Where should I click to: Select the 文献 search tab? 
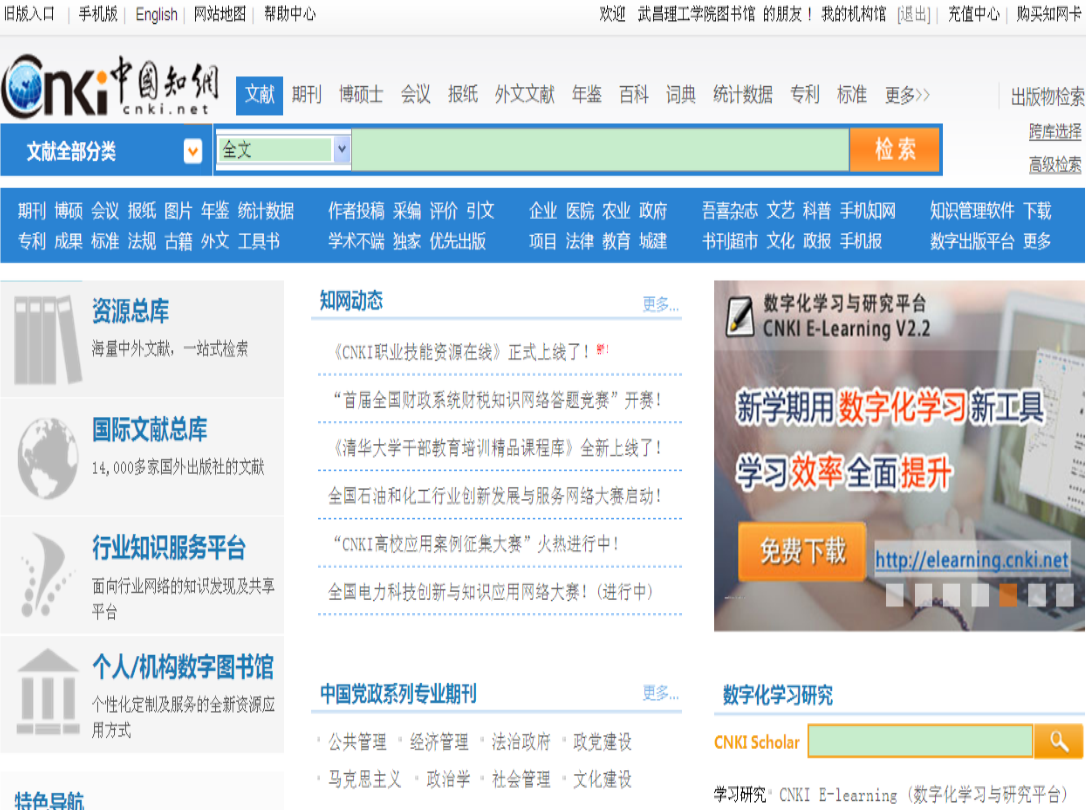tap(260, 95)
